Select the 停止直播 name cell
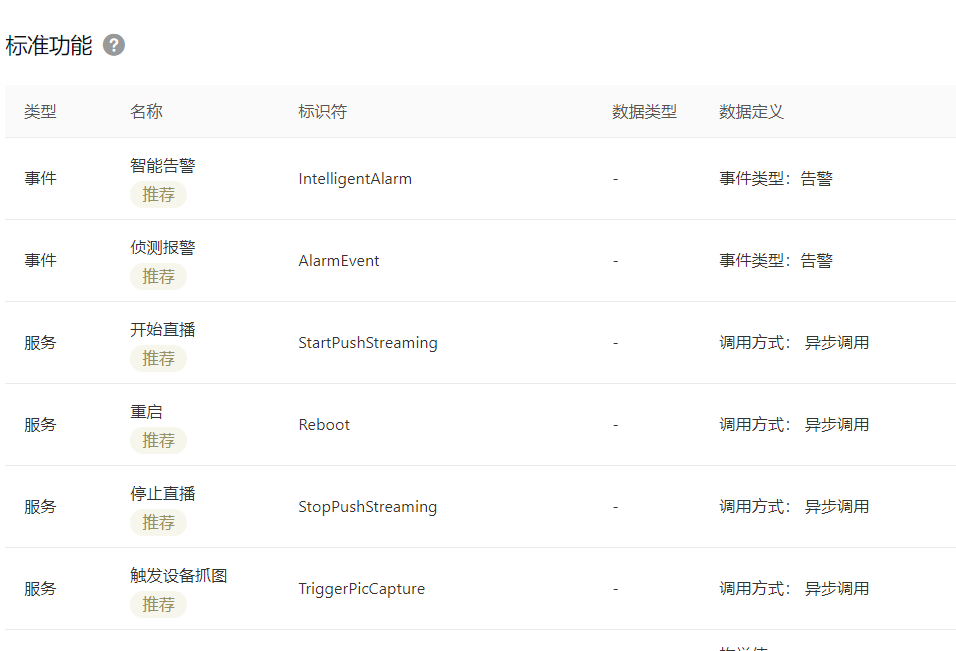The image size is (956, 651). (163, 494)
